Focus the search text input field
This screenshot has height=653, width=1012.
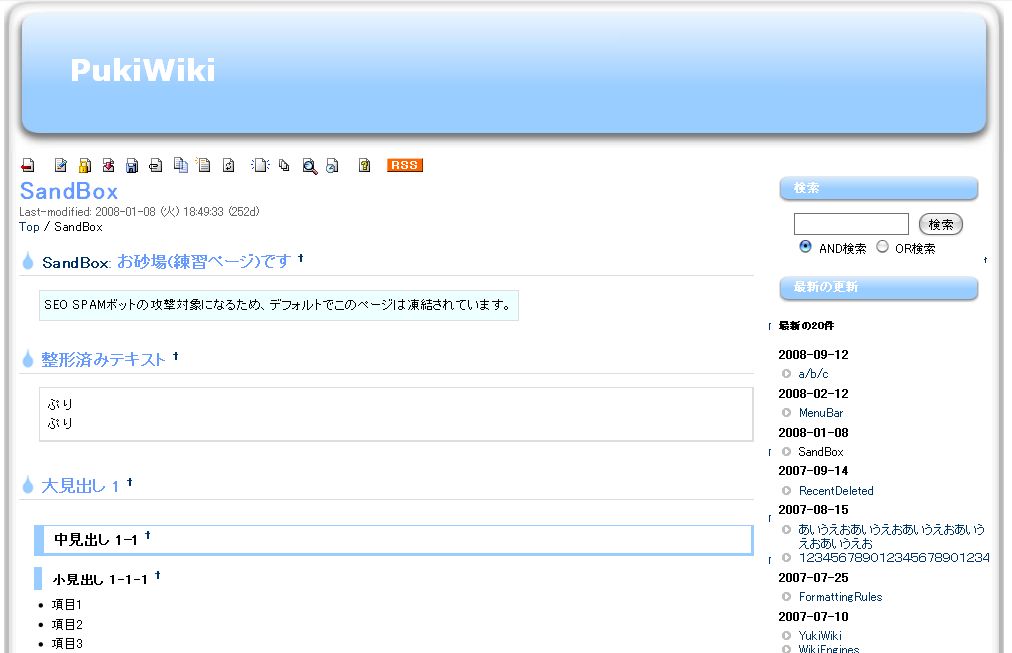[x=851, y=224]
